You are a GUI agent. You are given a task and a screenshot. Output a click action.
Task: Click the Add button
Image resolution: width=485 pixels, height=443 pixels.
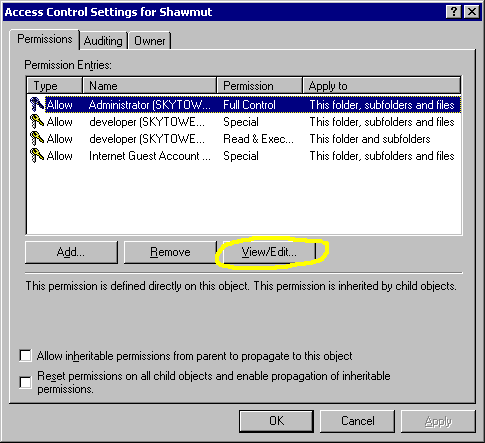pos(71,252)
